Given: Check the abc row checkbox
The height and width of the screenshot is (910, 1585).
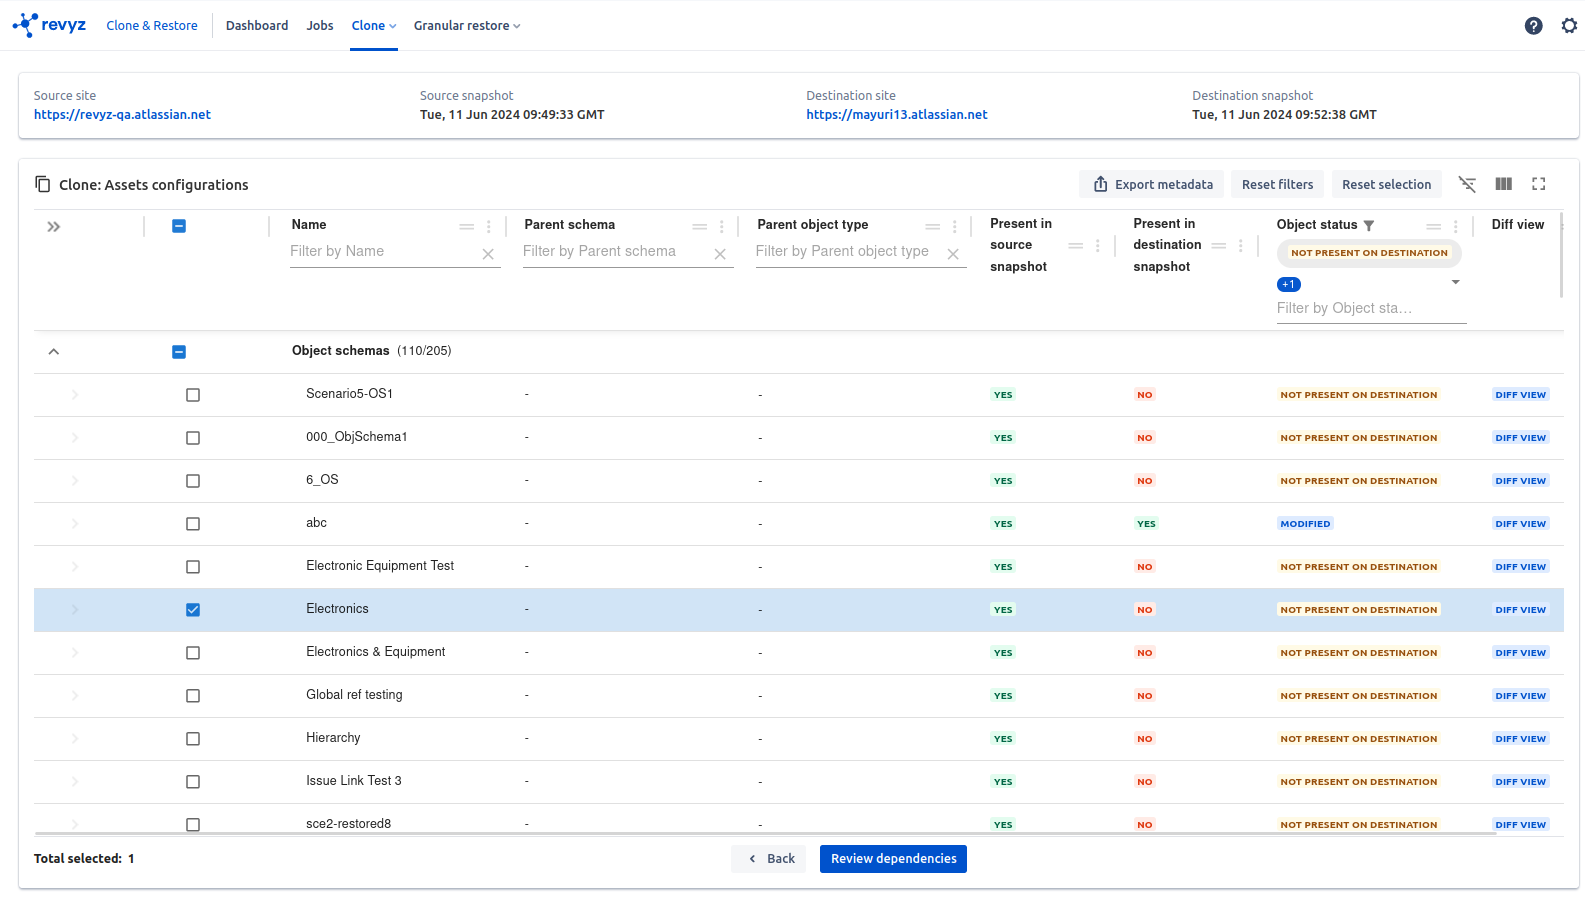Looking at the screenshot, I should coord(193,524).
